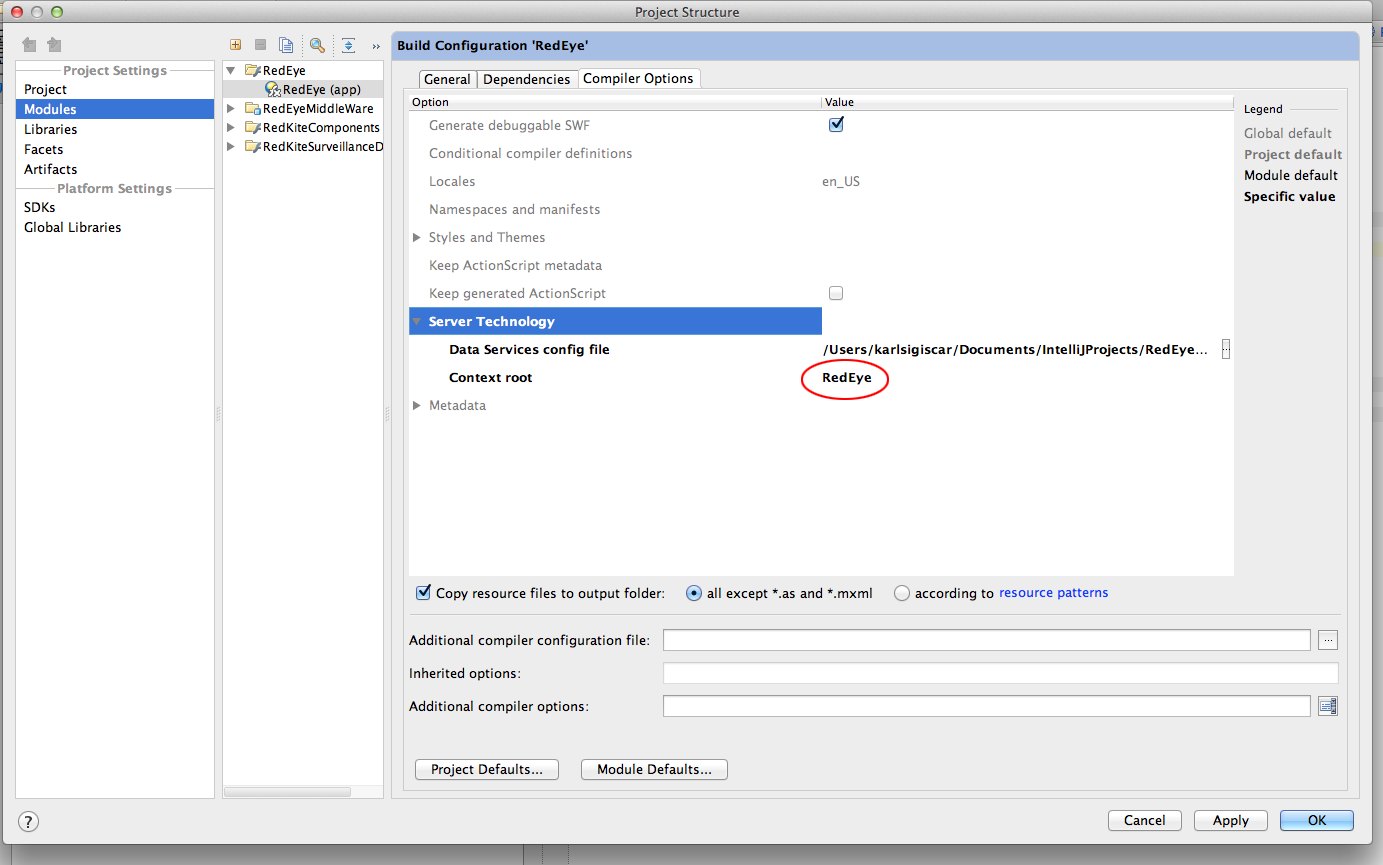The image size is (1383, 865).
Task: Enable Keep generated ActionScript
Action: (836, 293)
